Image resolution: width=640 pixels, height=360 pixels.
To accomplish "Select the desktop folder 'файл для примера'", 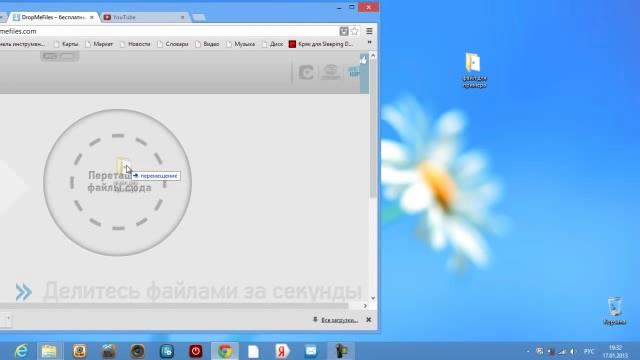I will pyautogui.click(x=474, y=70).
